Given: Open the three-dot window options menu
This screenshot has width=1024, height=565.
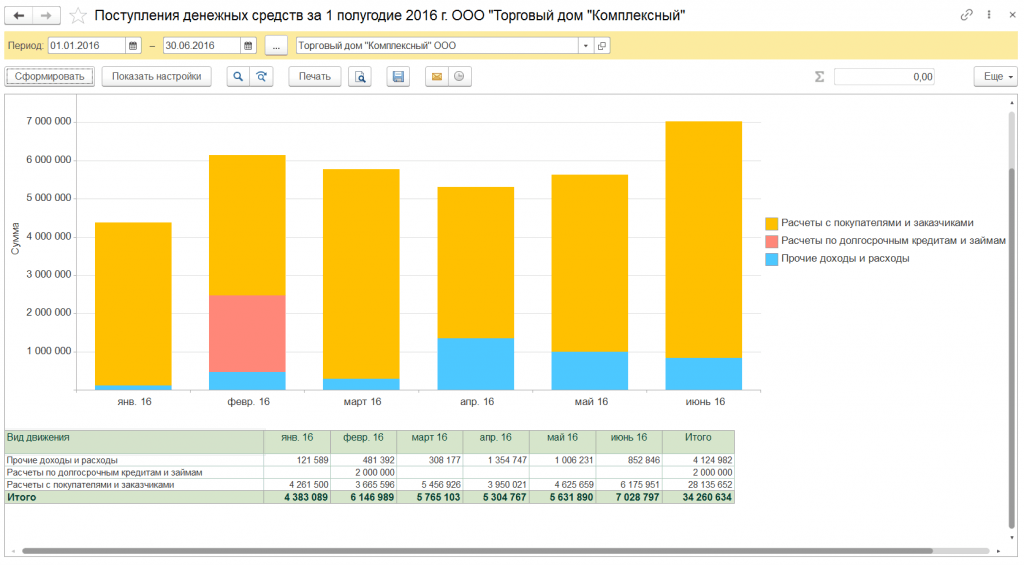Looking at the screenshot, I should click(988, 16).
